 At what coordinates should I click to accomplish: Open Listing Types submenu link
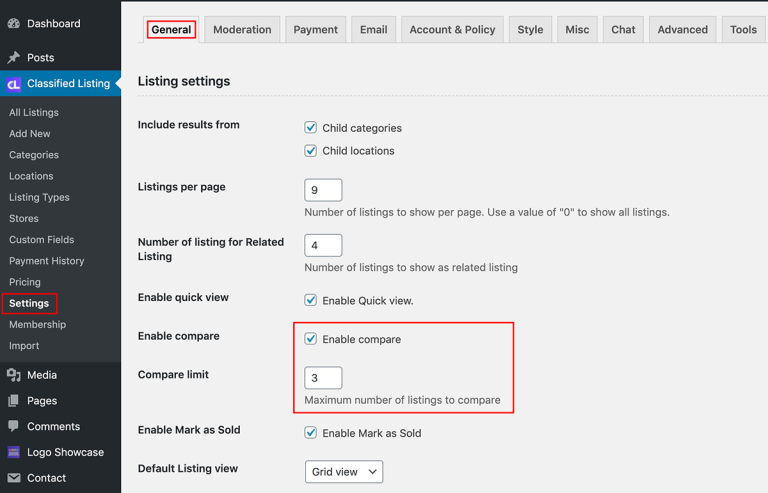(x=39, y=197)
